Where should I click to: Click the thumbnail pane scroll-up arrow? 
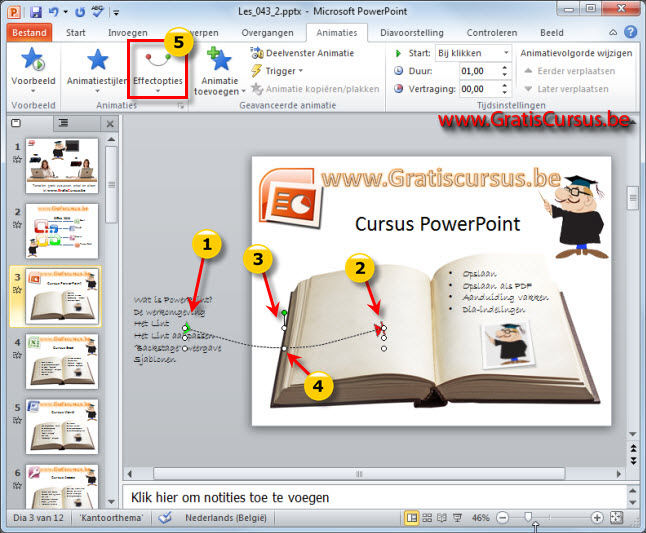click(x=111, y=140)
